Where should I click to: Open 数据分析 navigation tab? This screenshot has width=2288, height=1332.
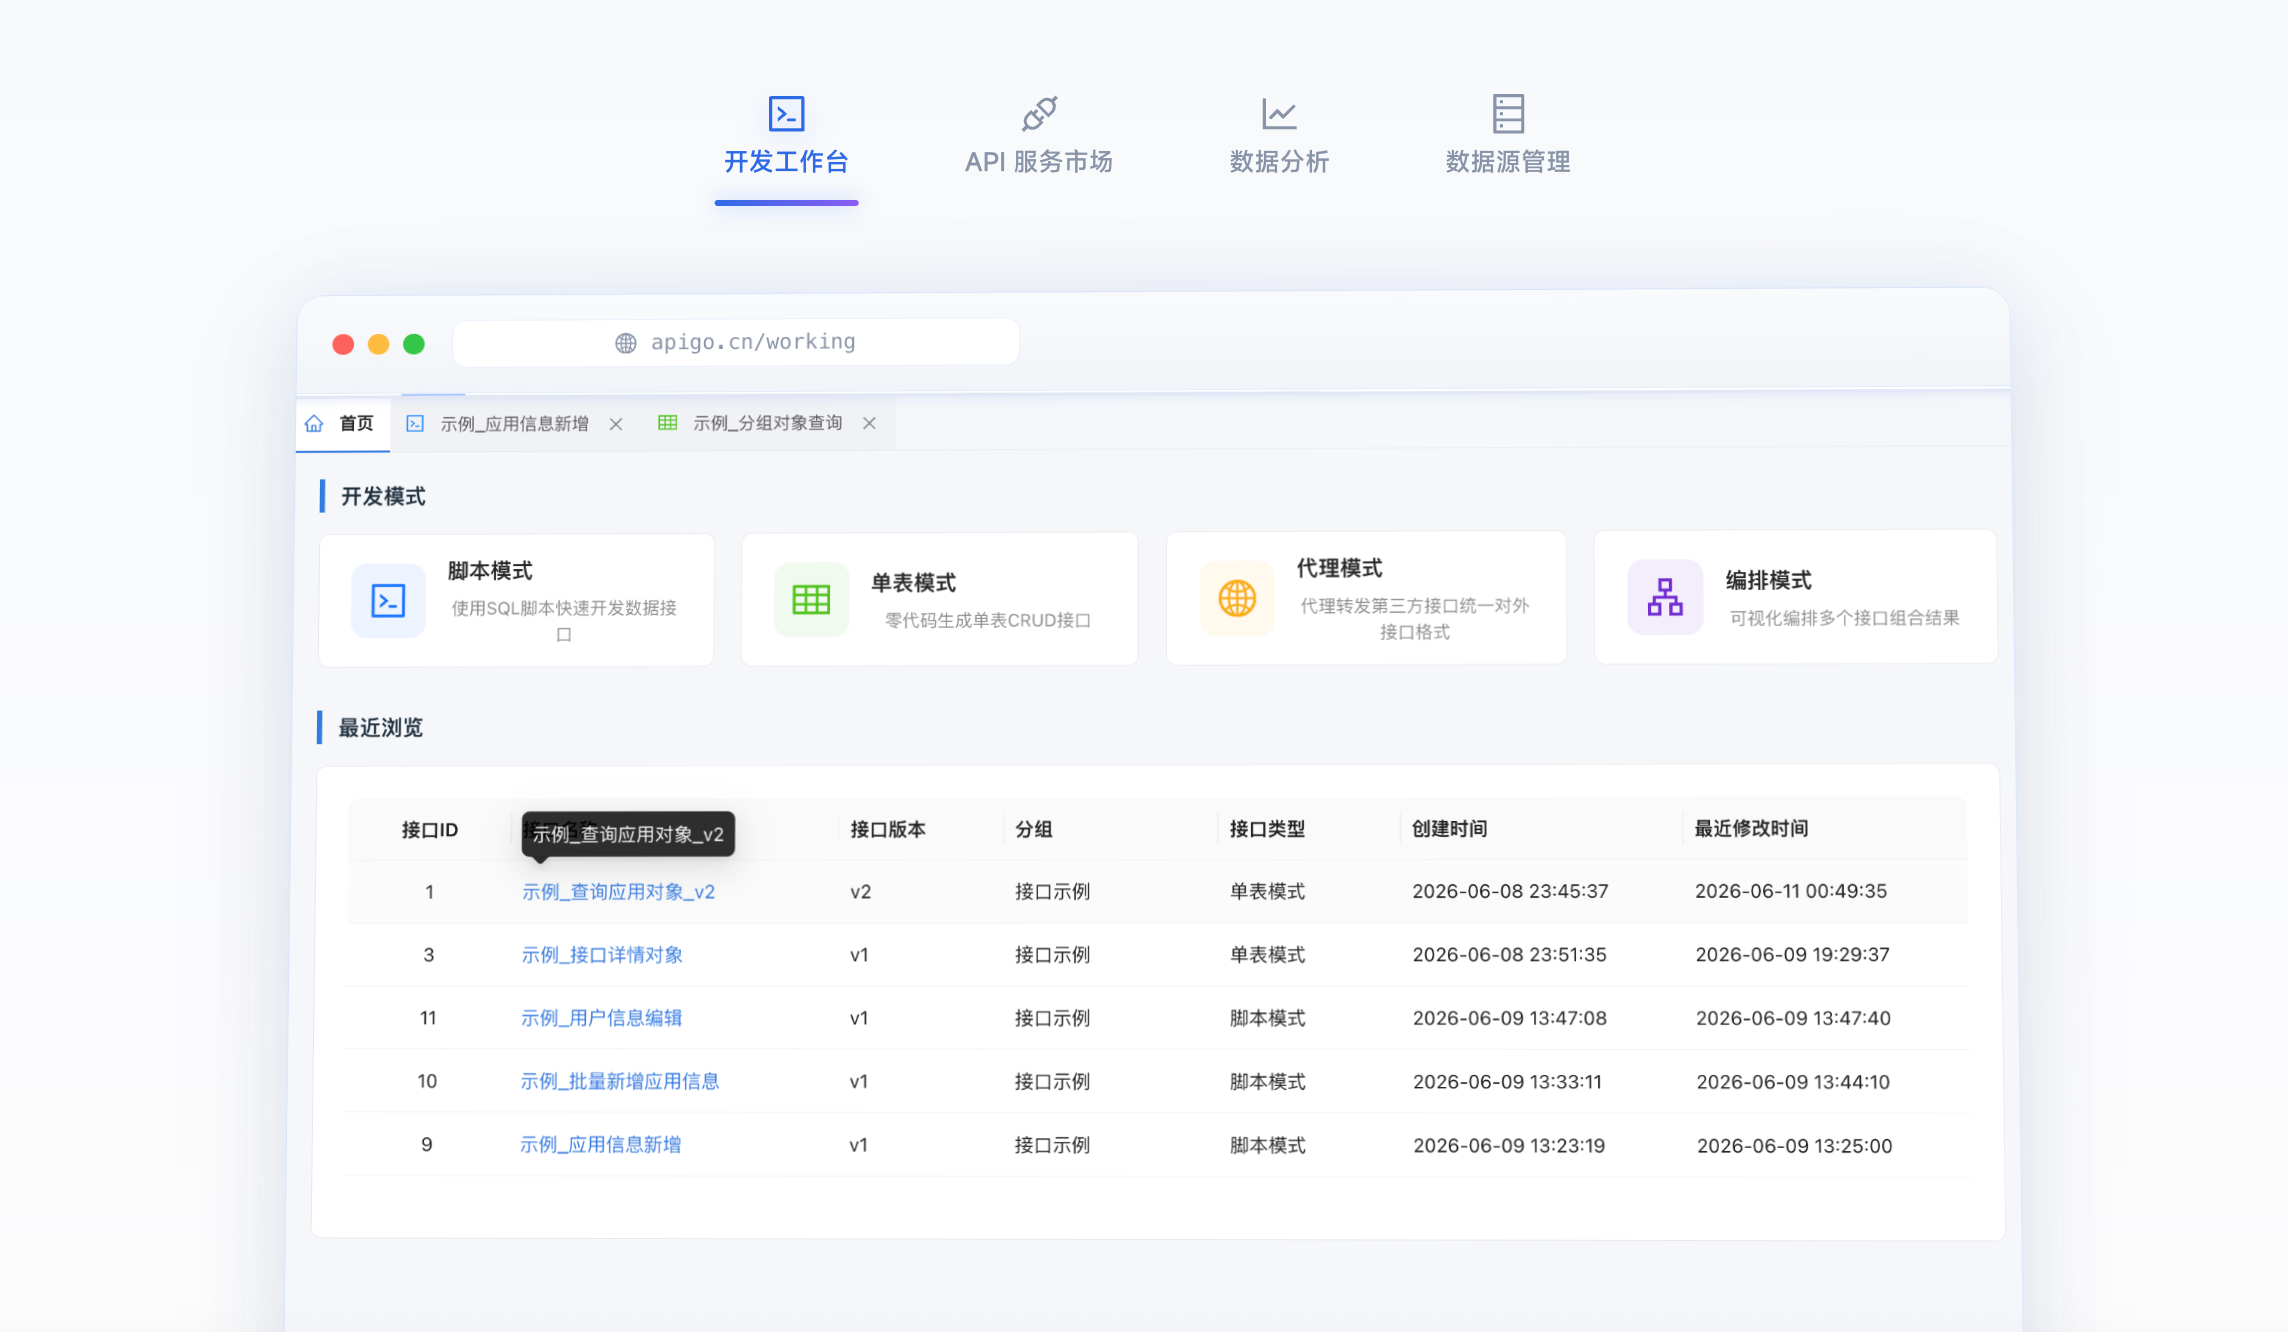coord(1279,138)
